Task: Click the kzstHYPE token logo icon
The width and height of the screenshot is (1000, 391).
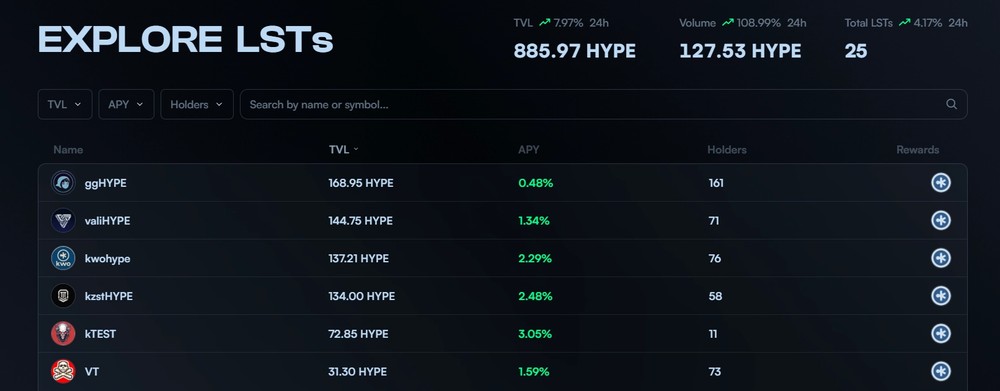Action: tap(63, 296)
